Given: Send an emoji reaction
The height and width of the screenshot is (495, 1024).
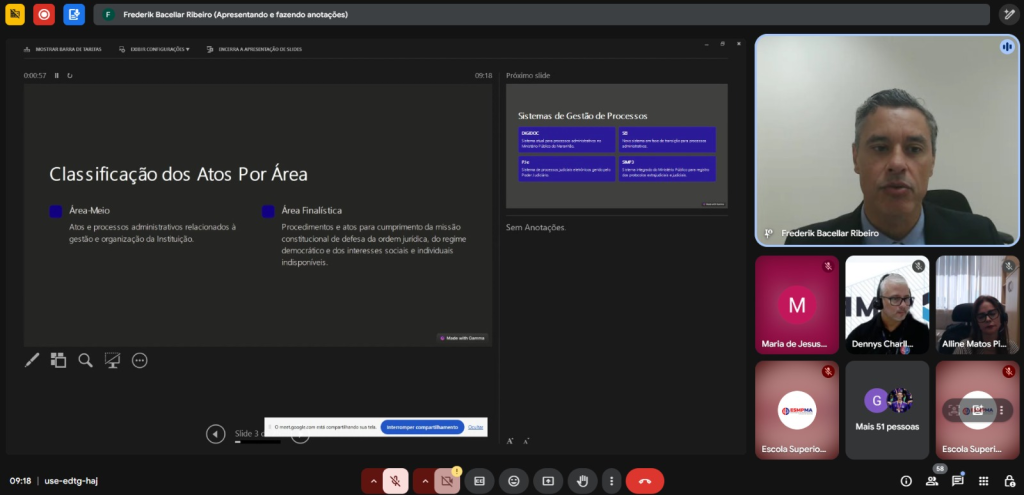Looking at the screenshot, I should click(x=514, y=481).
